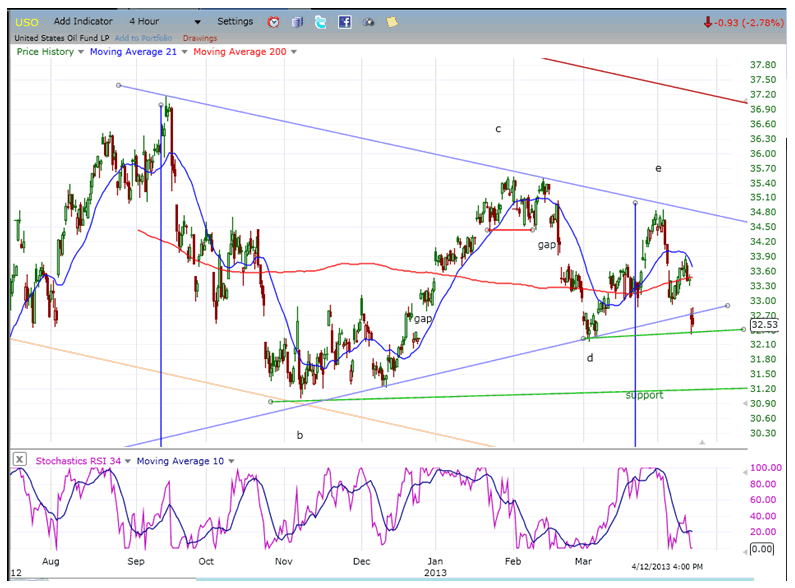Click the small up arrow above time axis

(703, 440)
